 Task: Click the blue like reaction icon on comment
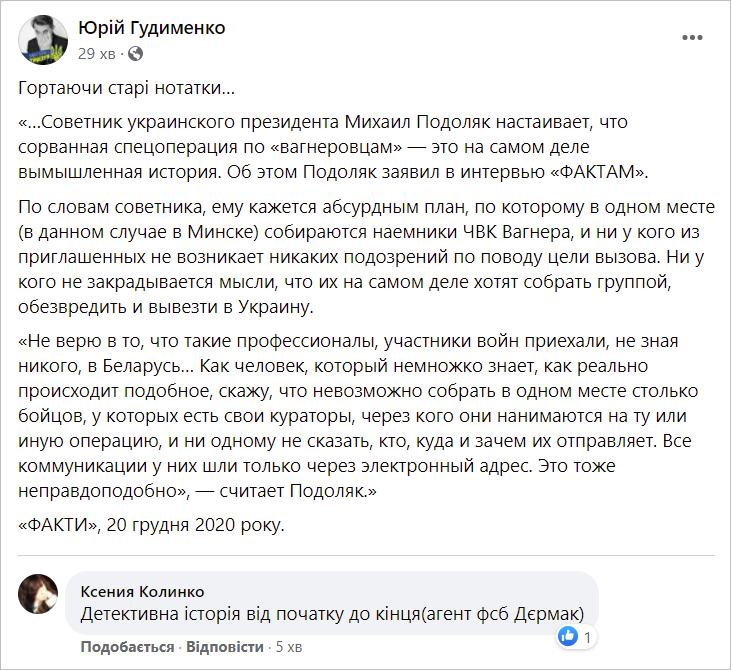(x=569, y=635)
